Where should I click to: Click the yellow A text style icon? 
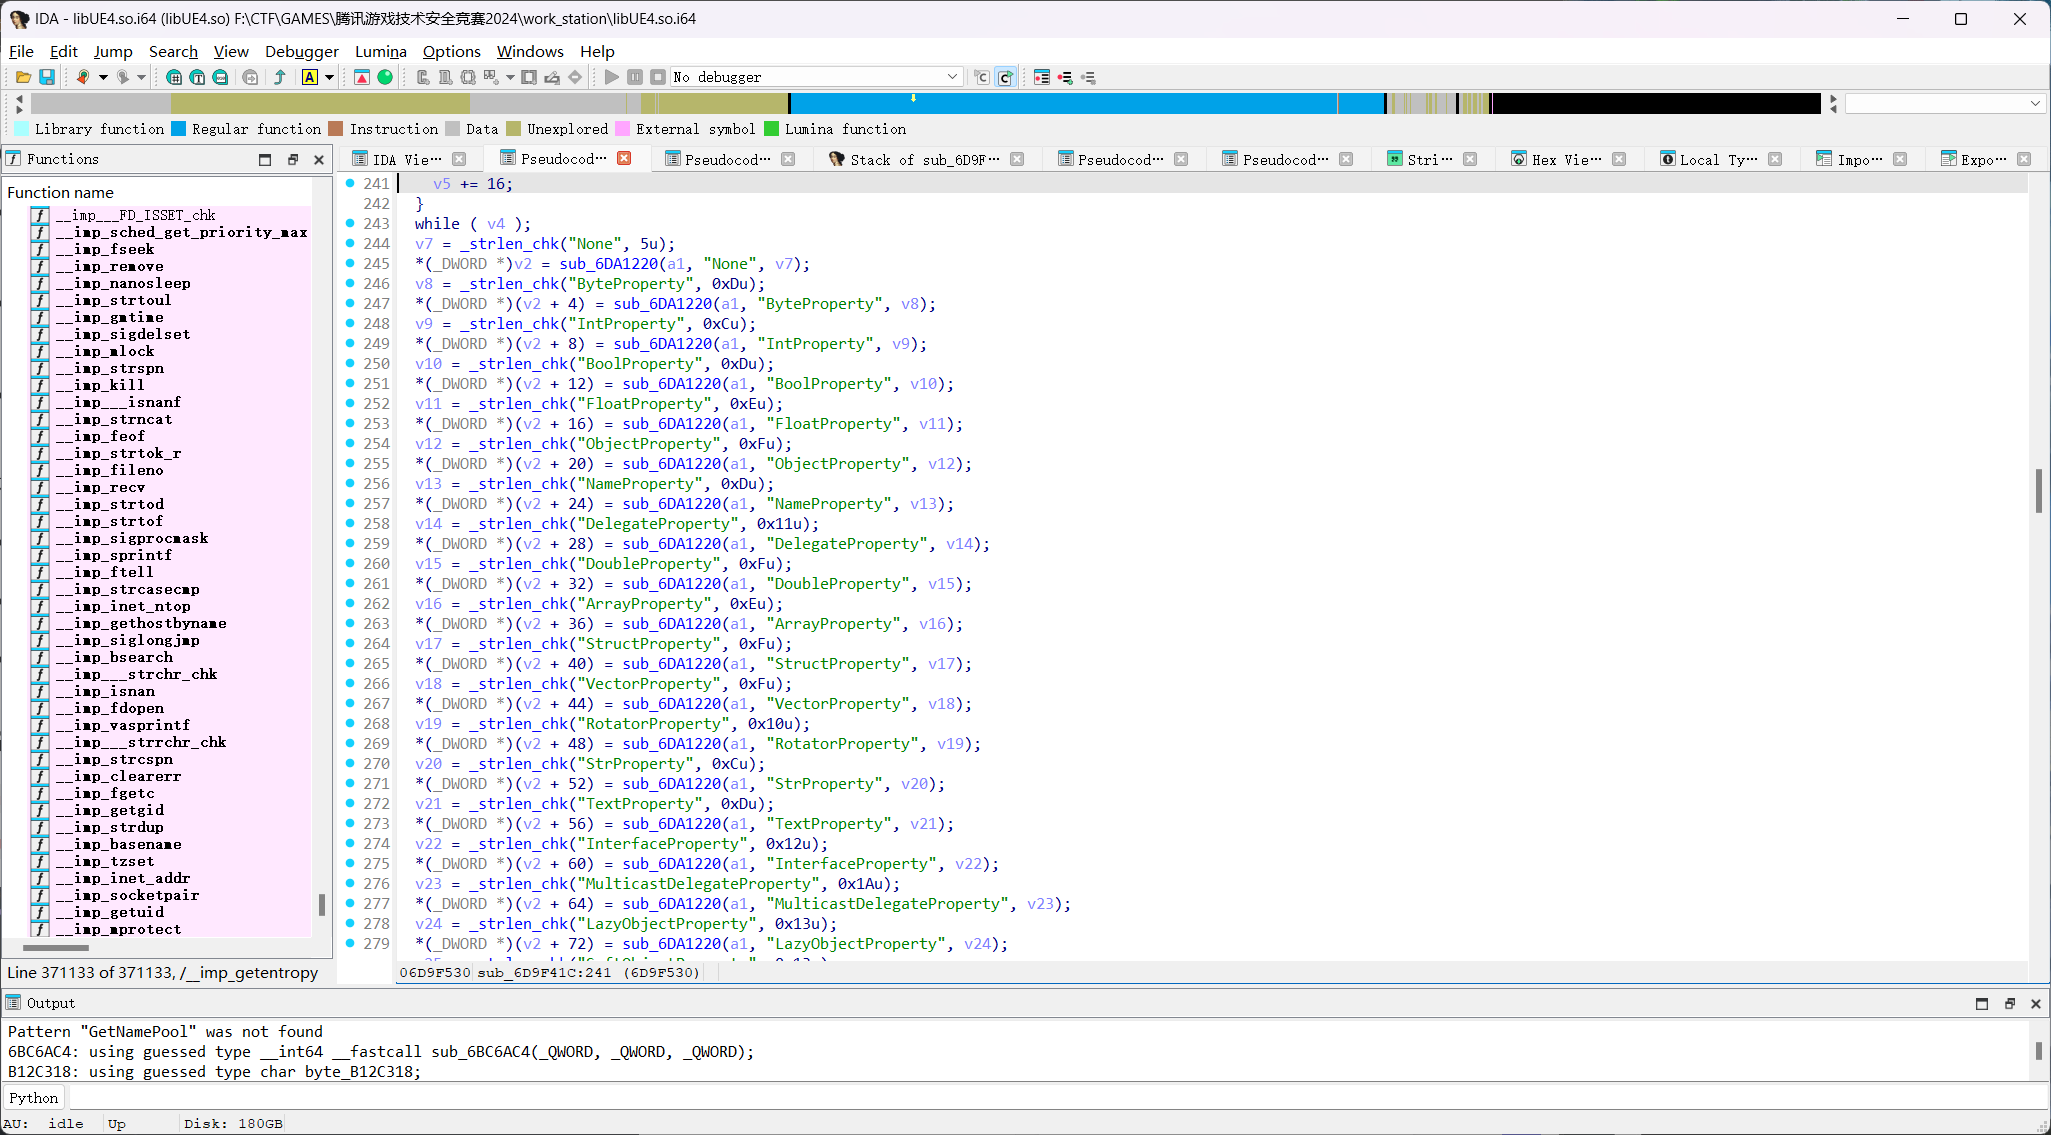(310, 77)
